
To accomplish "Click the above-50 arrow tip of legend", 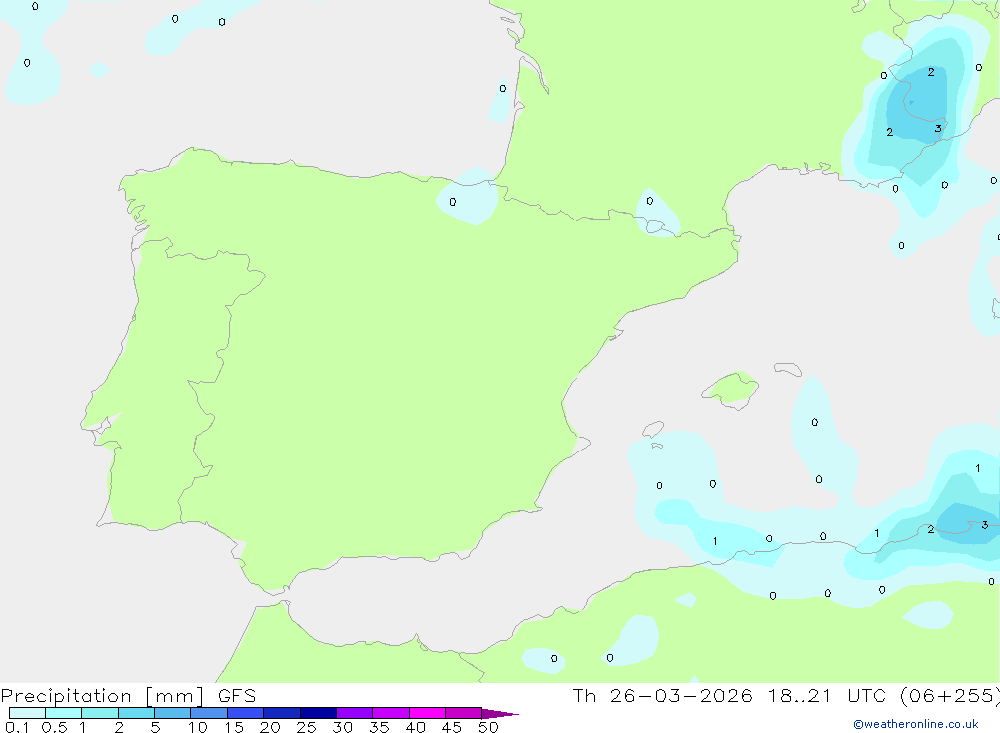I will (x=499, y=713).
